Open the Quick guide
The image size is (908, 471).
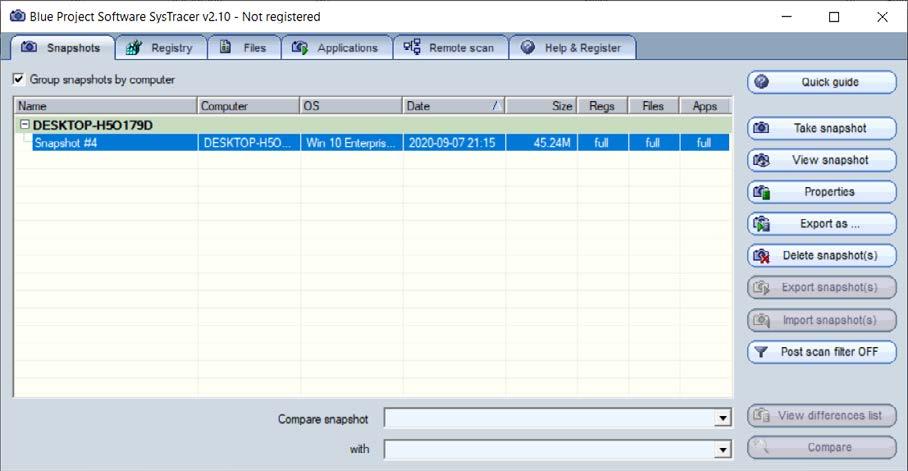[x=822, y=82]
